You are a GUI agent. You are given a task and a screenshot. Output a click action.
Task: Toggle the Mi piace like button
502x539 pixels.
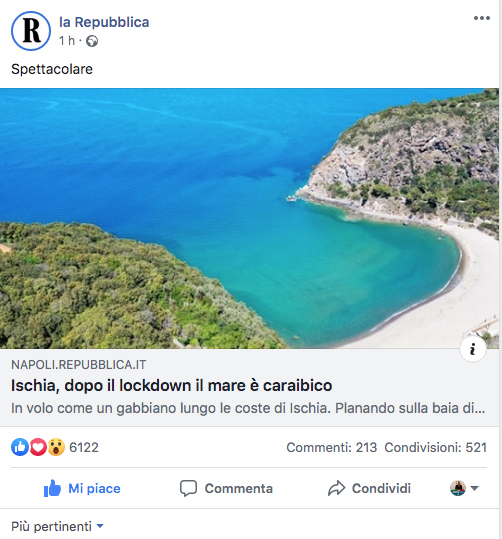pyautogui.click(x=82, y=488)
